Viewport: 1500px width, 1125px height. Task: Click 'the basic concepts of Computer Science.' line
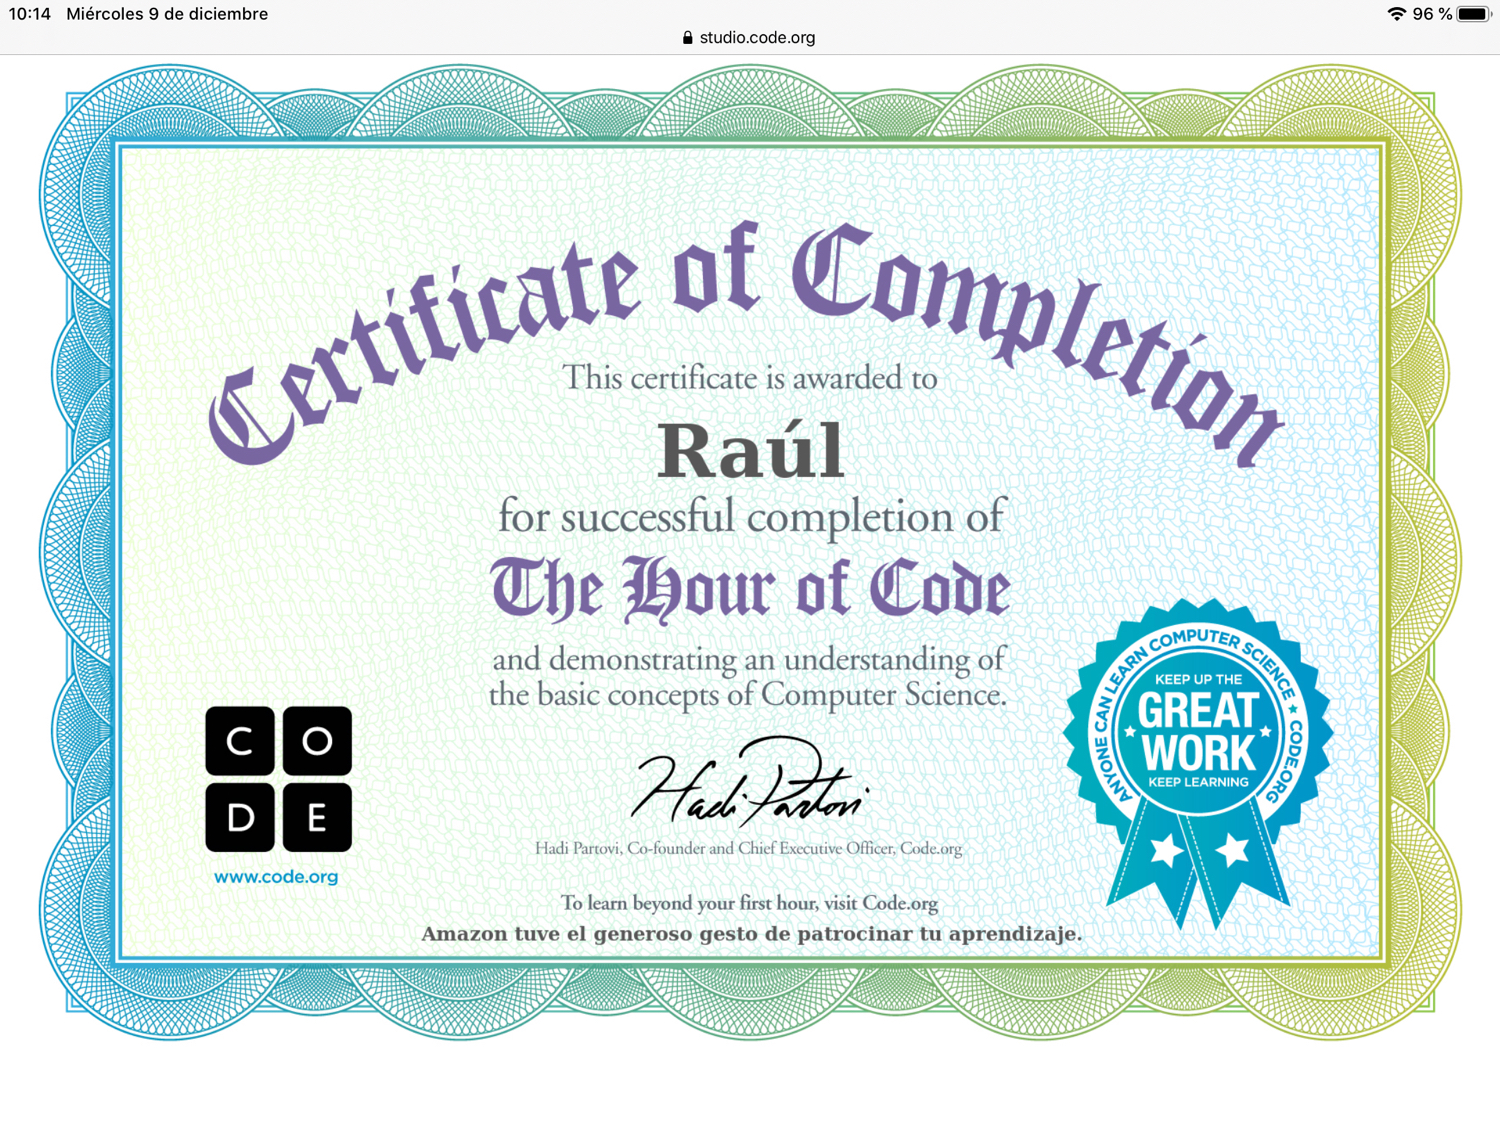[x=748, y=694]
